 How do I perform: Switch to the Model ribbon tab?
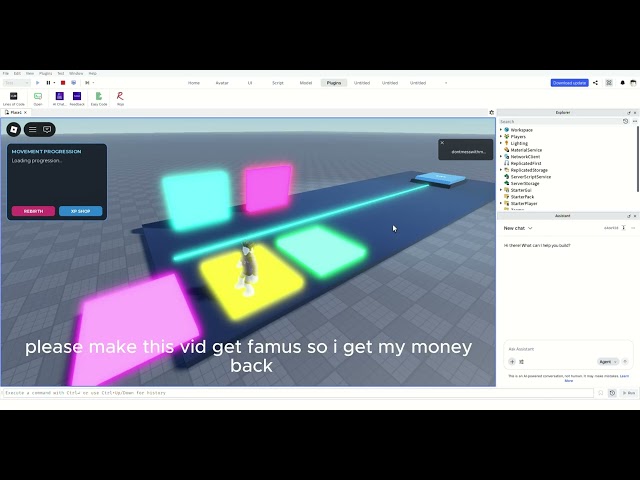pos(306,83)
